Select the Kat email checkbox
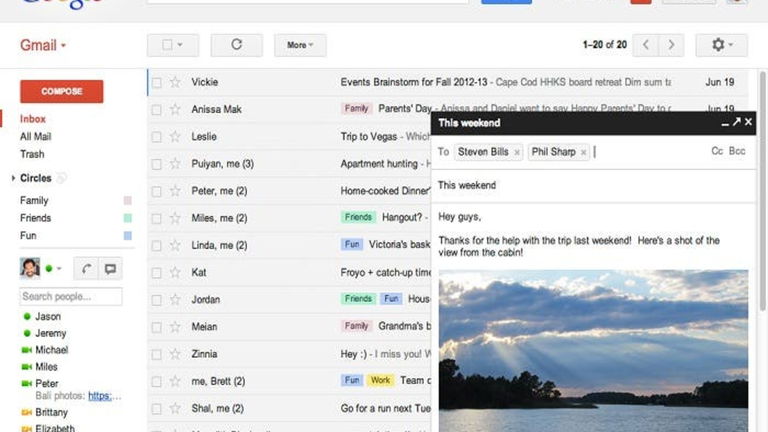Viewport: 768px width, 432px height. (156, 273)
